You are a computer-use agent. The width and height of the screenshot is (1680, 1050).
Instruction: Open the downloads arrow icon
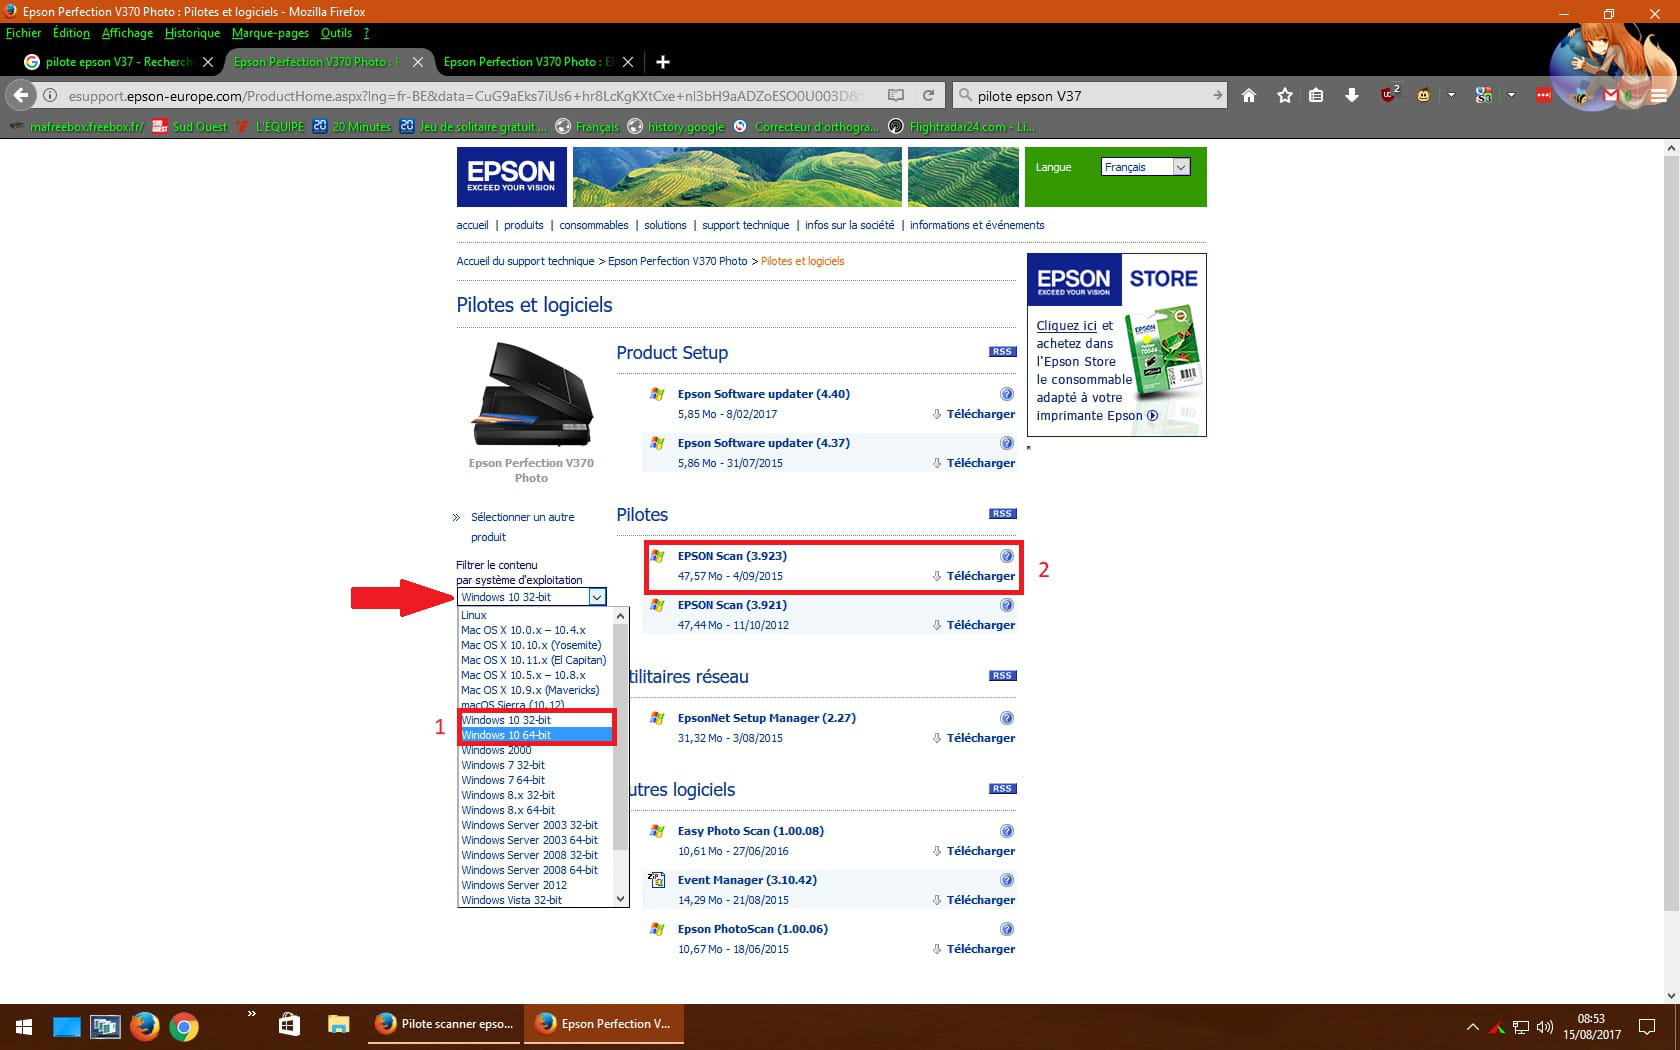[x=1352, y=95]
